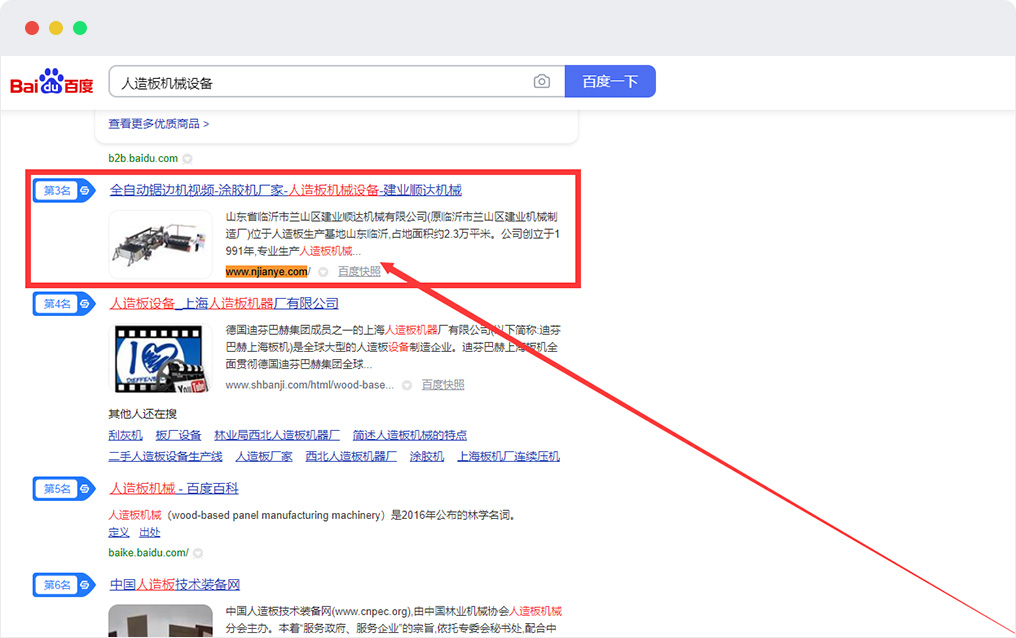Image resolution: width=1016 pixels, height=638 pixels.
Task: Jump to the 出处 section link
Action: (x=150, y=532)
